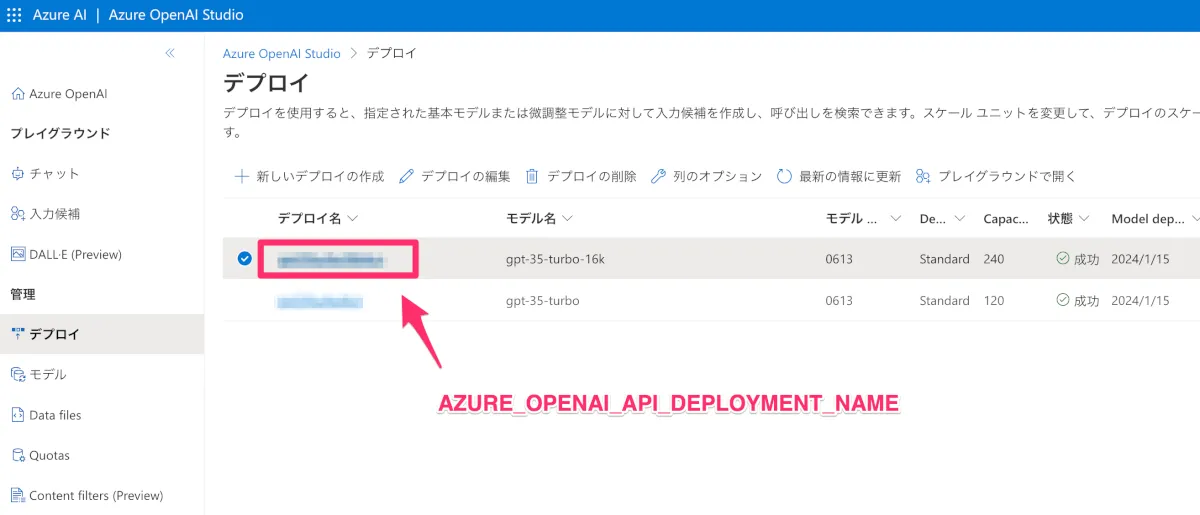The image size is (1200, 515).
Task: Click the Data files icon
Action: [17, 415]
